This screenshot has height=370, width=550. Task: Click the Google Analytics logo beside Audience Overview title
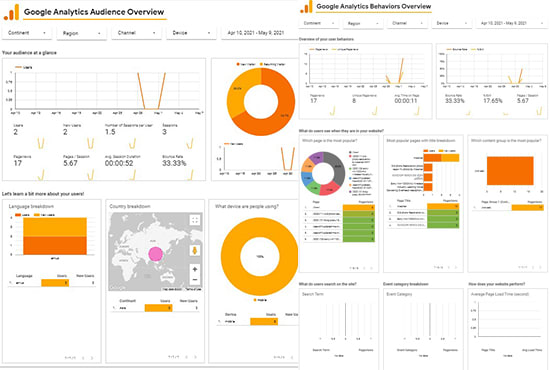pos(11,12)
